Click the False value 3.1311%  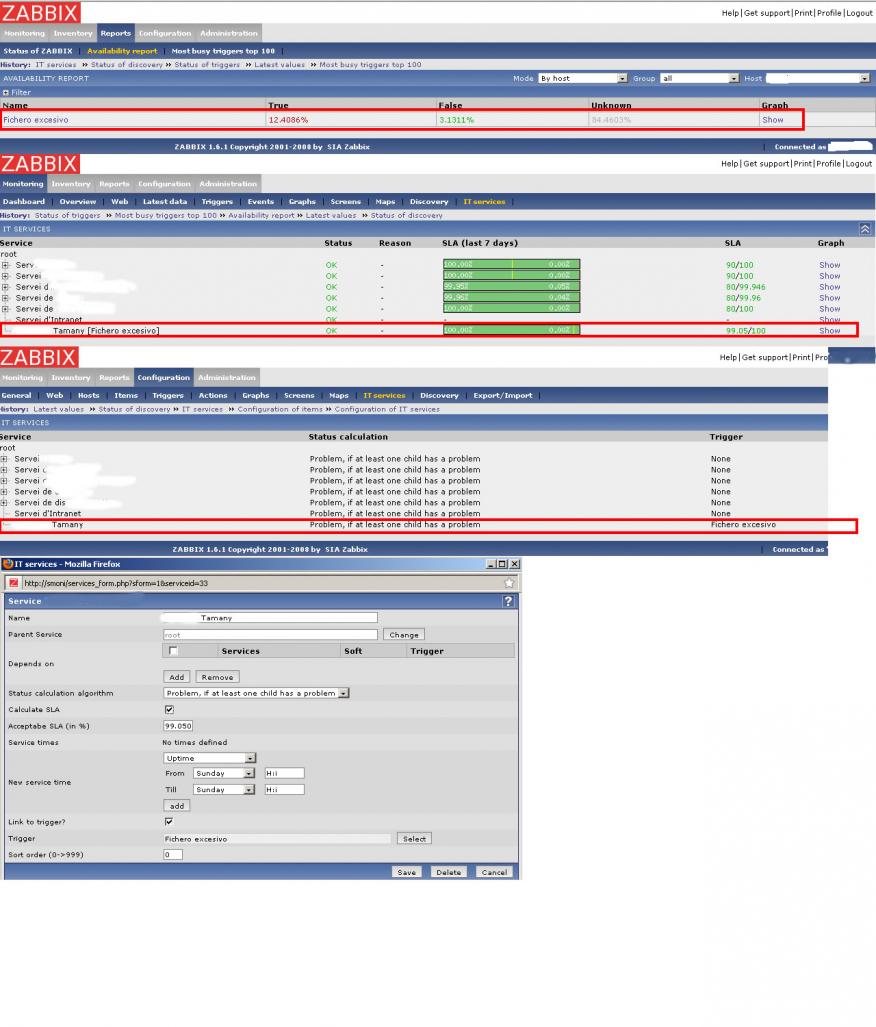(x=457, y=120)
